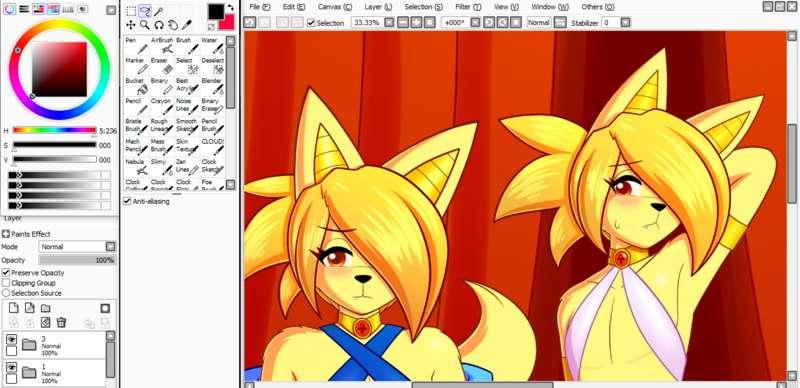Image resolution: width=800 pixels, height=388 pixels.
Task: Enable Clipping Group
Action: coord(6,283)
